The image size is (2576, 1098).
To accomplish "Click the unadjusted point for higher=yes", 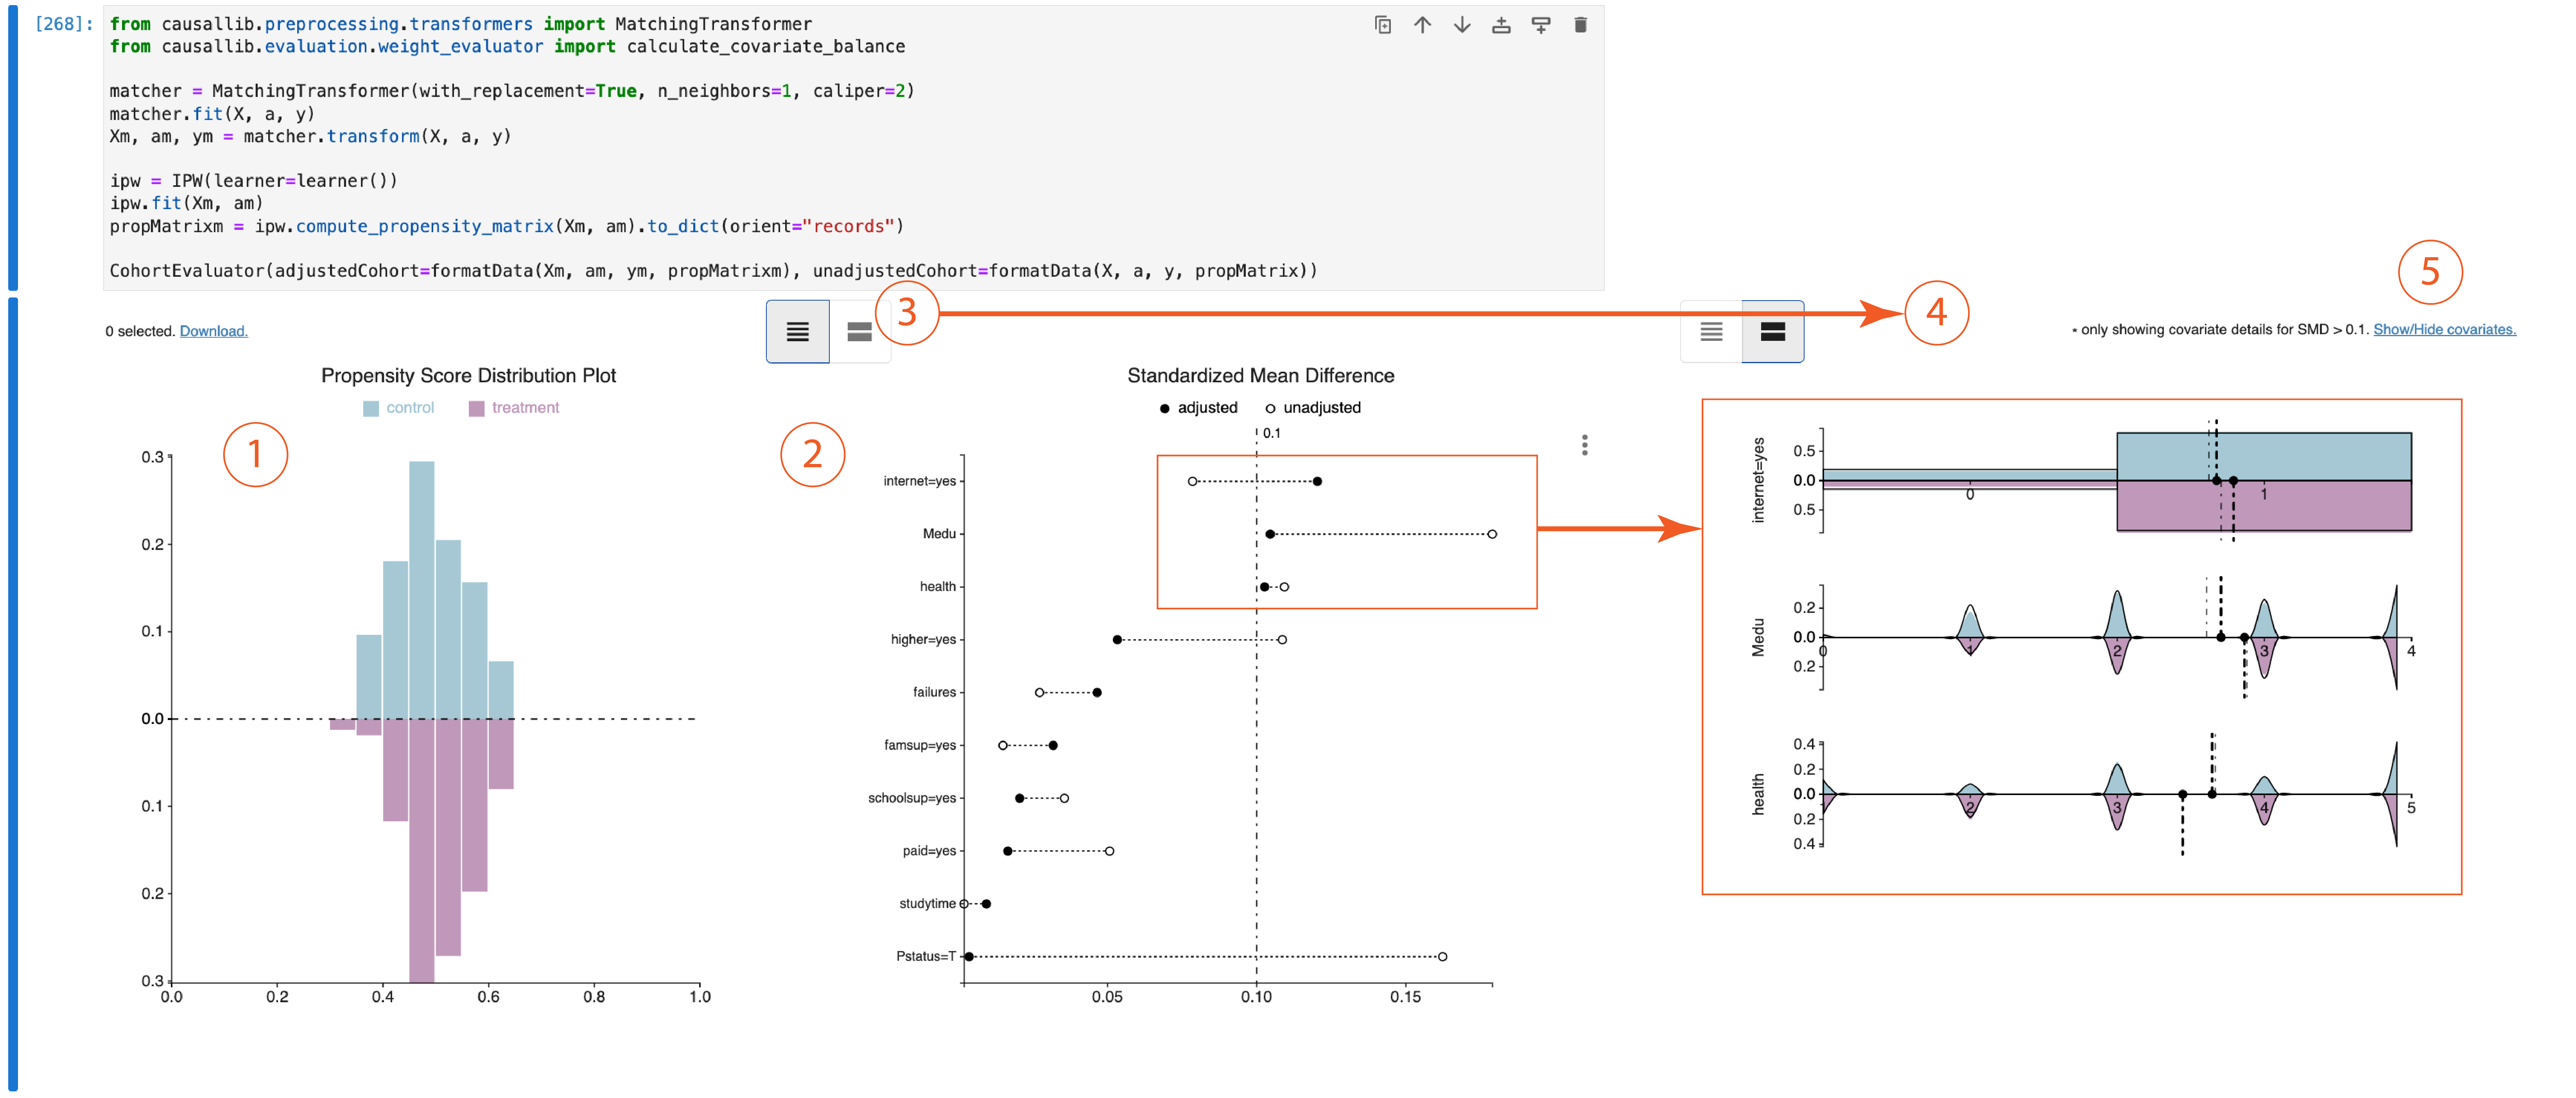I will pos(1282,639).
